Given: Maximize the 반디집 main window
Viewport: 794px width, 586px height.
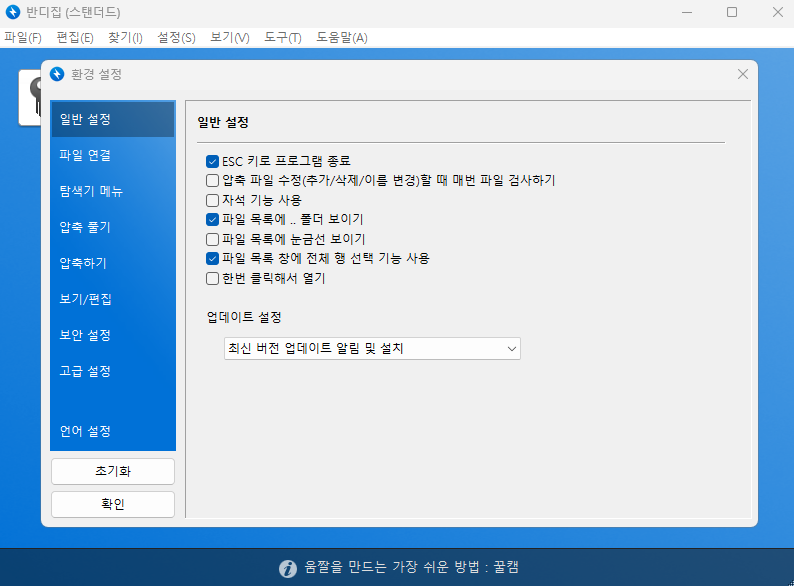Looking at the screenshot, I should (732, 12).
